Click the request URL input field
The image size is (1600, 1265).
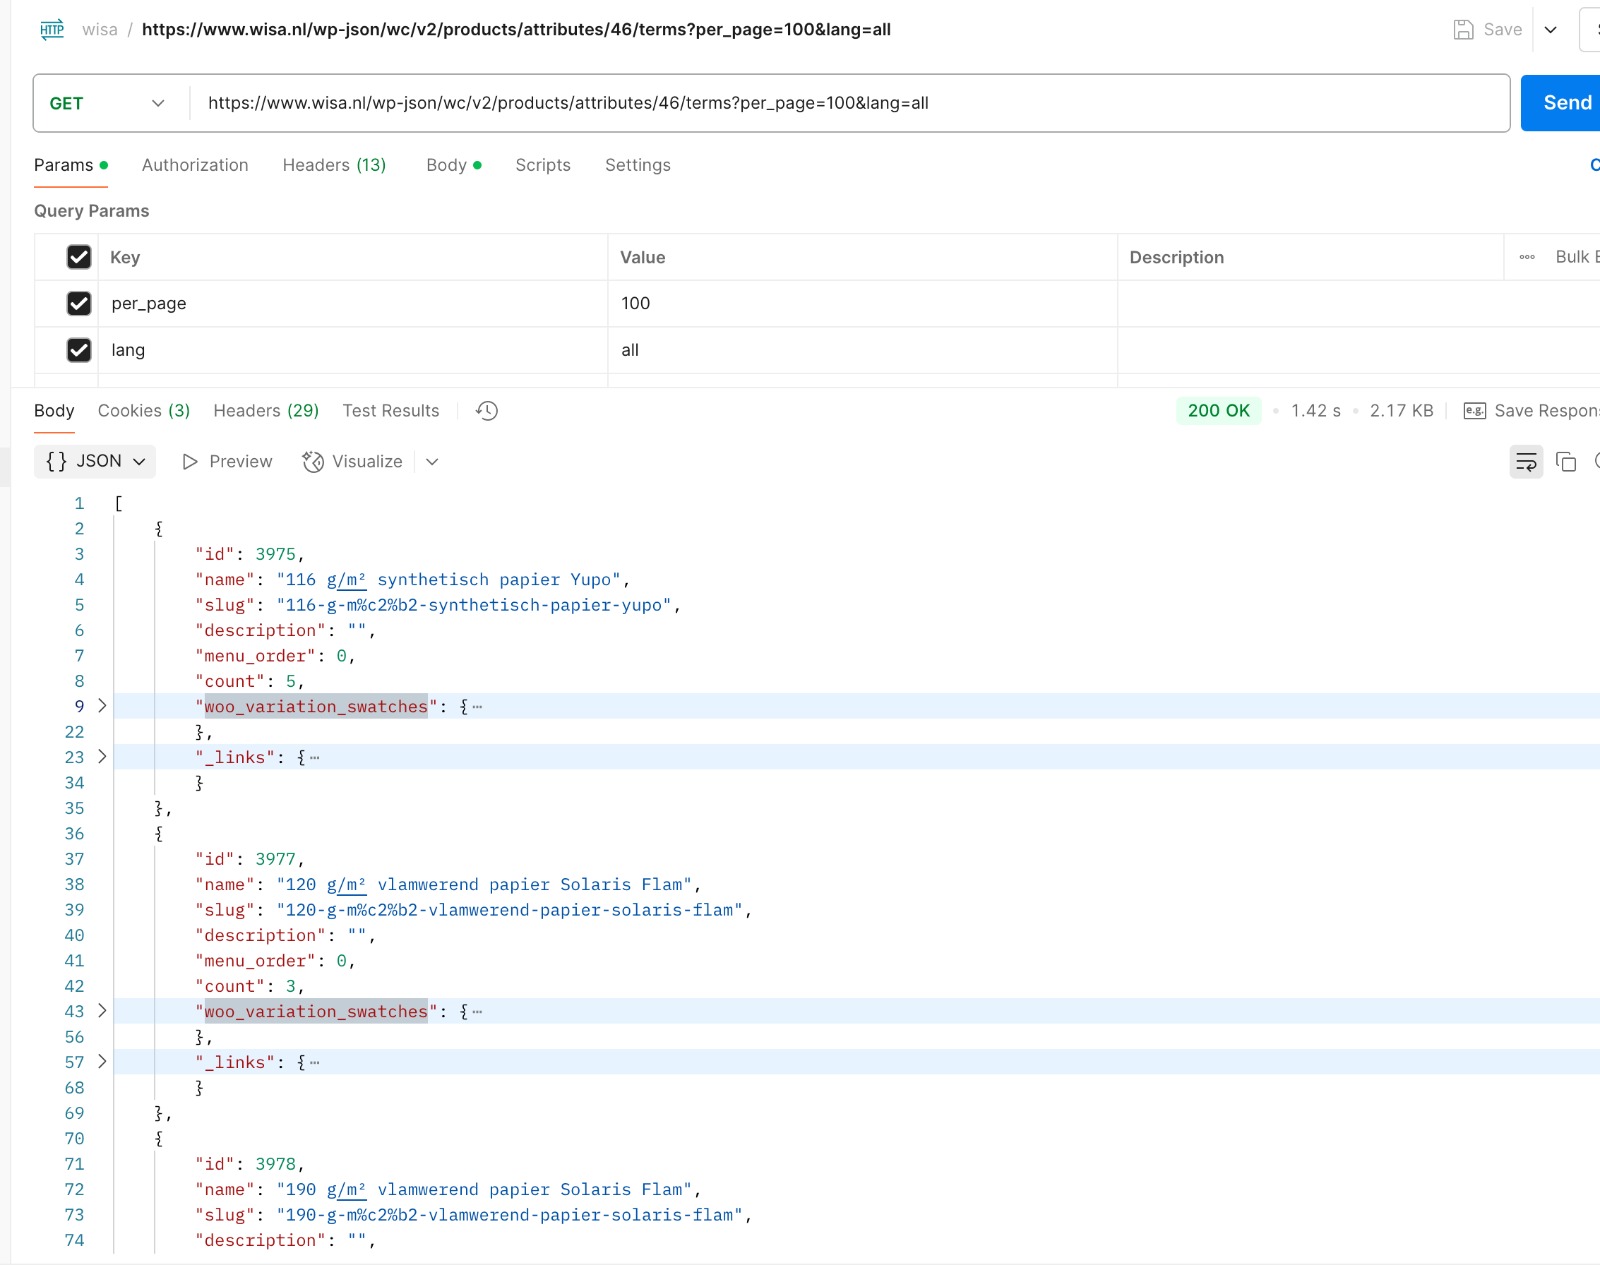849,103
